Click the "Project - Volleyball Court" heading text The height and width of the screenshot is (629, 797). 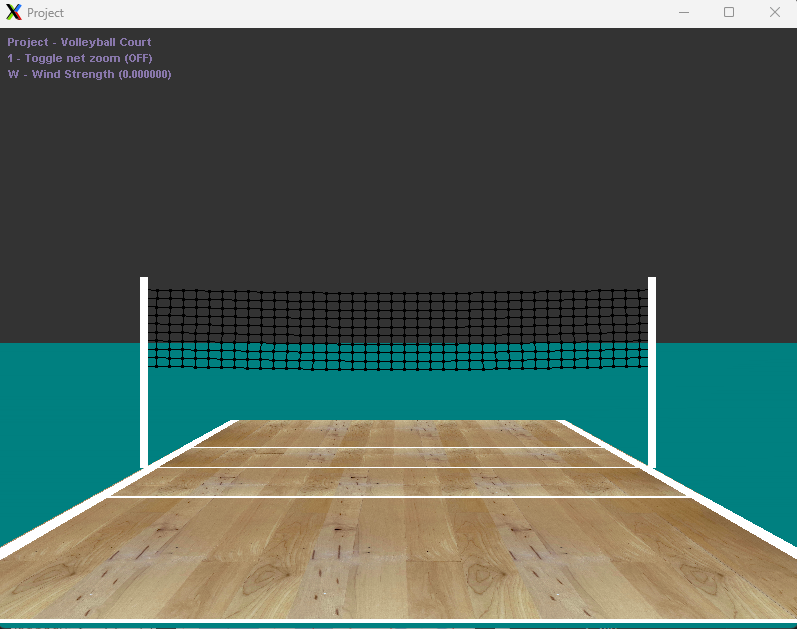[80, 42]
